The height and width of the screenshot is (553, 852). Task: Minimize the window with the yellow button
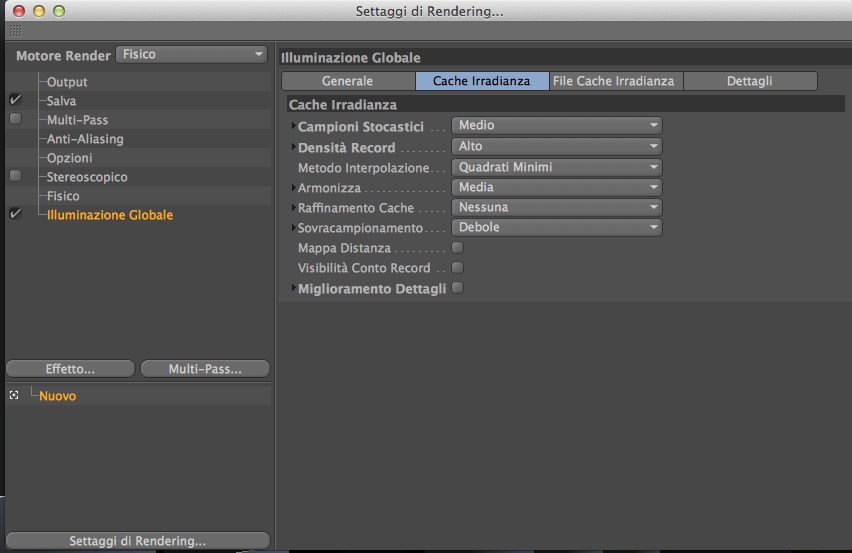(39, 11)
